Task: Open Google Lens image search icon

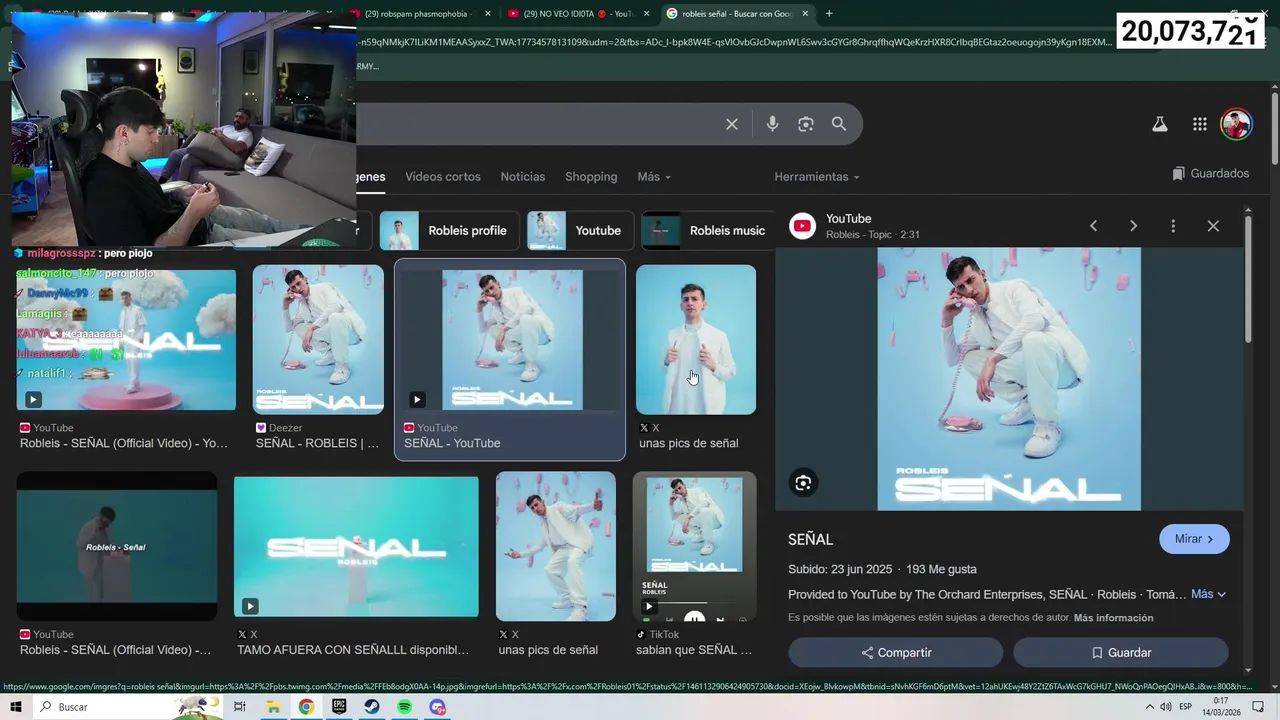Action: (806, 124)
